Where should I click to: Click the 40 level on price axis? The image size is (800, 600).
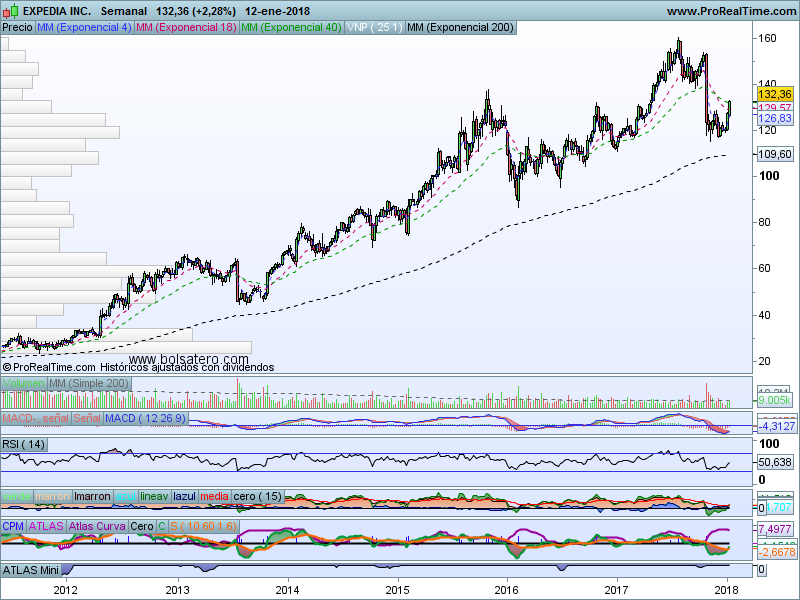764,315
